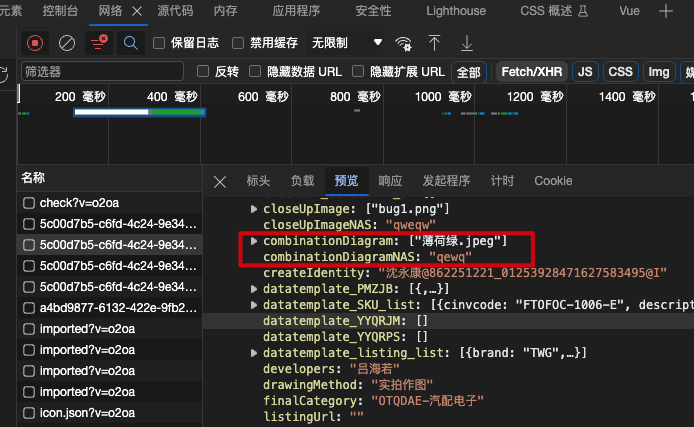
Task: Expand datatemplate_SKU_list array
Action: (254, 305)
